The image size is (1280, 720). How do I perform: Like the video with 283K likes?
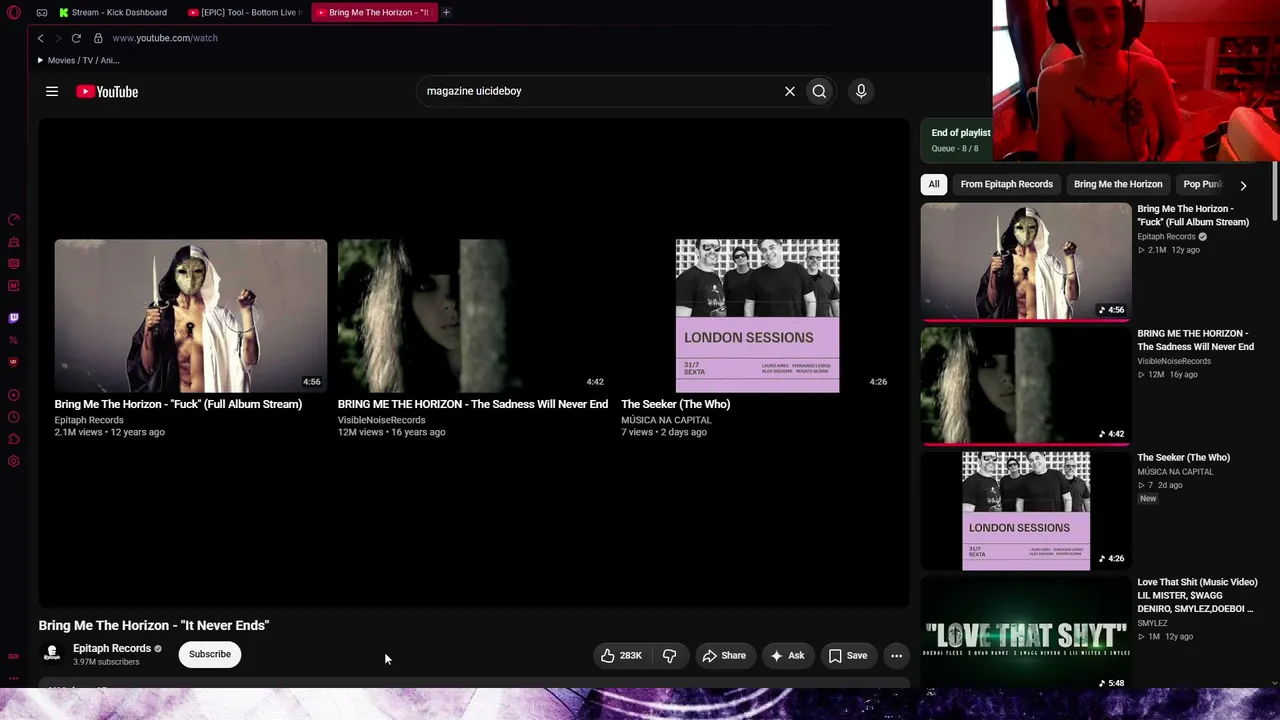click(x=621, y=656)
